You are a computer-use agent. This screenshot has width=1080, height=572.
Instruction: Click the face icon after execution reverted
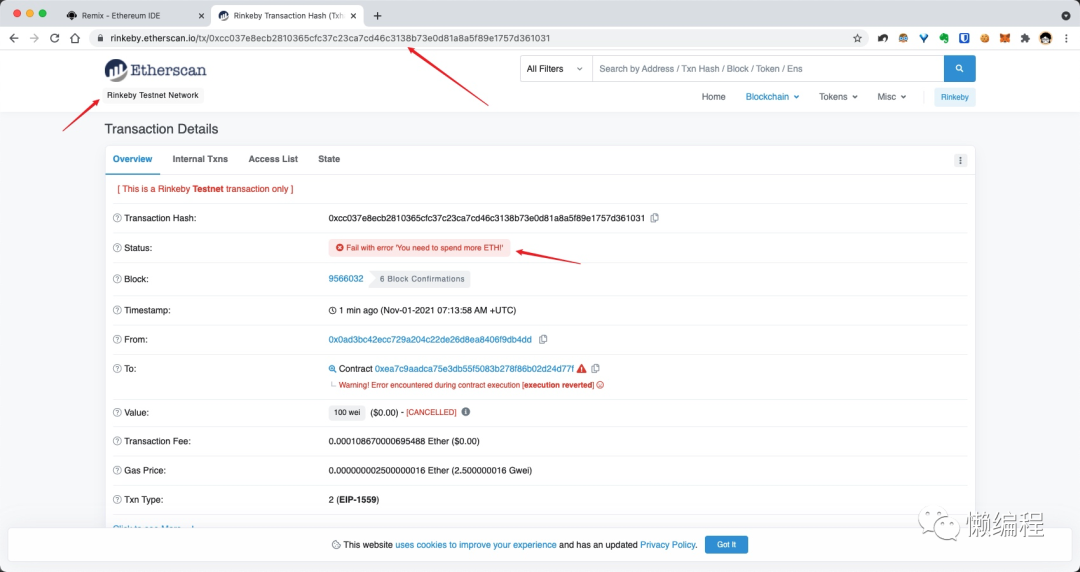pos(600,385)
